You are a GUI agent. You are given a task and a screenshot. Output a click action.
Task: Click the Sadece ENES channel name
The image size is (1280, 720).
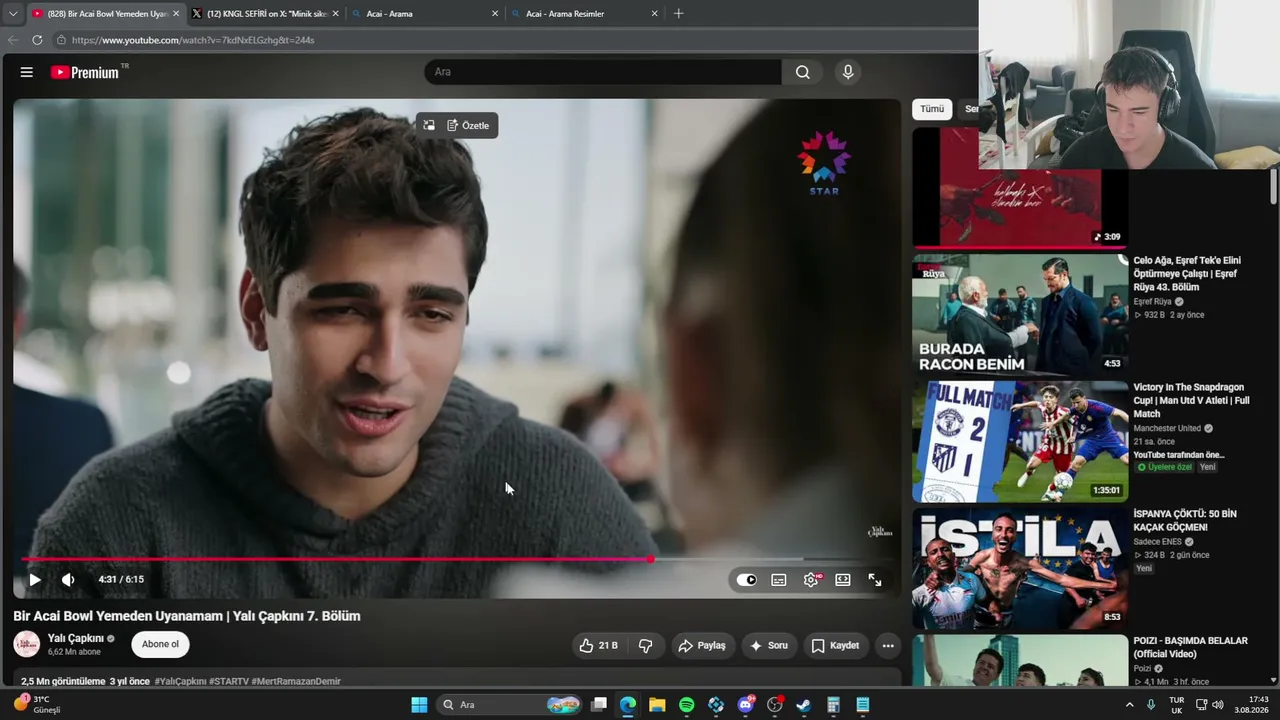pos(1157,542)
